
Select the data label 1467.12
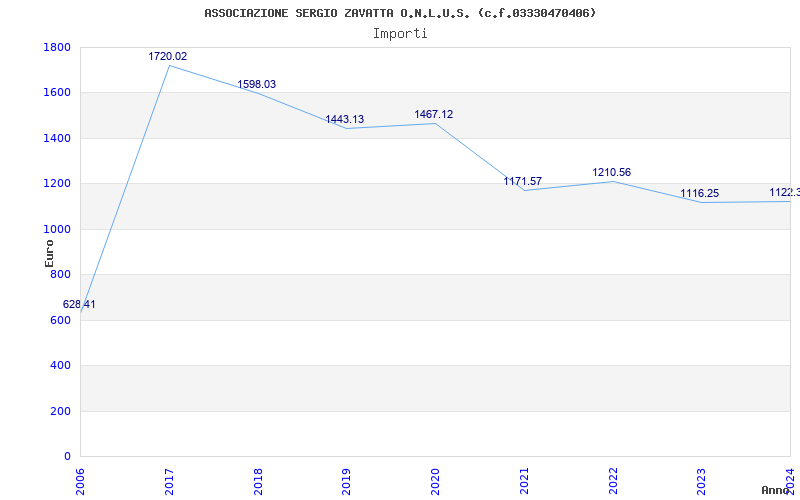point(434,115)
